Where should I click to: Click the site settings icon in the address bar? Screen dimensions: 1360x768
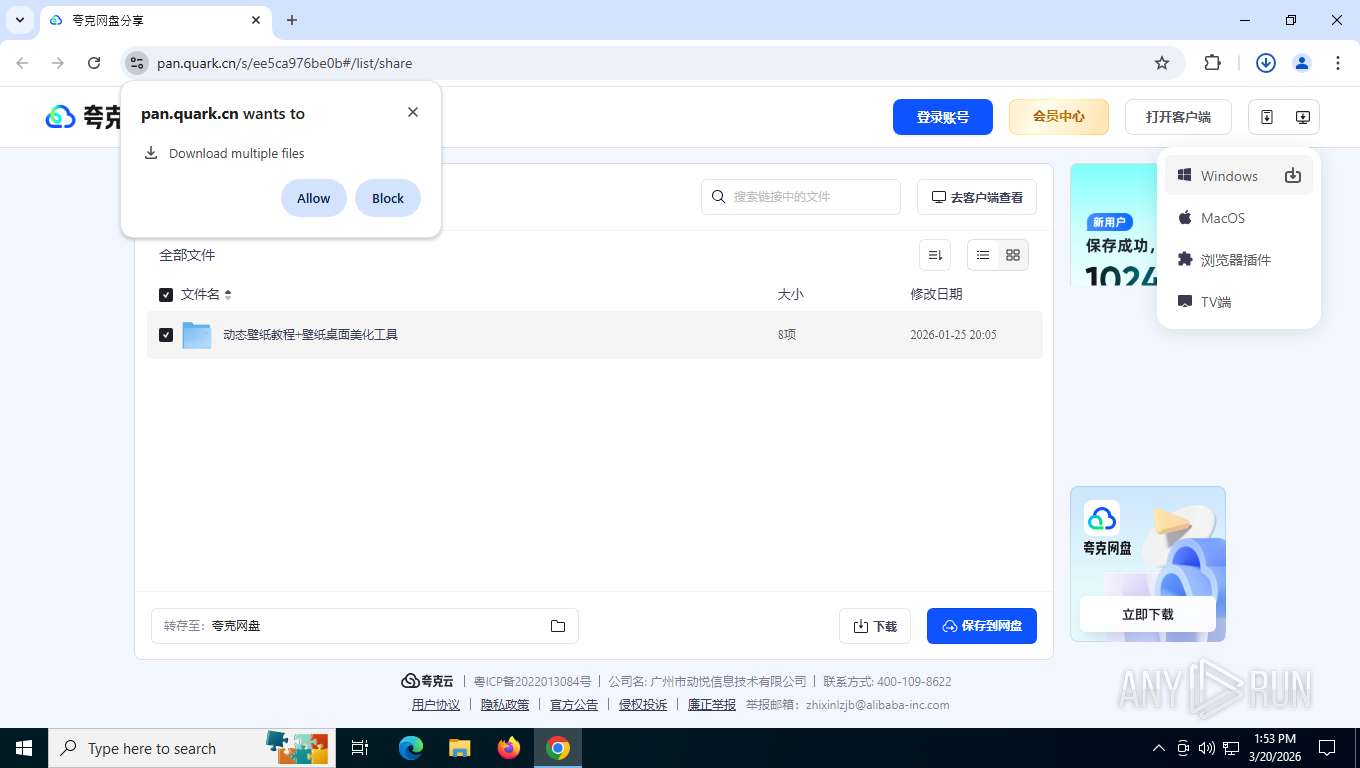pyautogui.click(x=137, y=63)
